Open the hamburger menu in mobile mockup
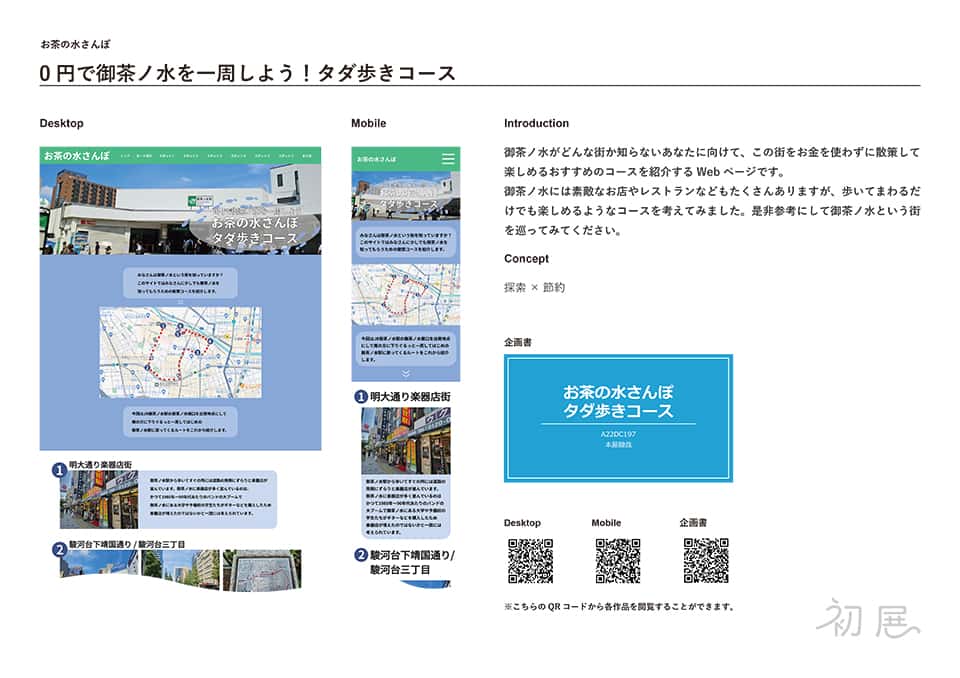960x678 pixels. [448, 159]
